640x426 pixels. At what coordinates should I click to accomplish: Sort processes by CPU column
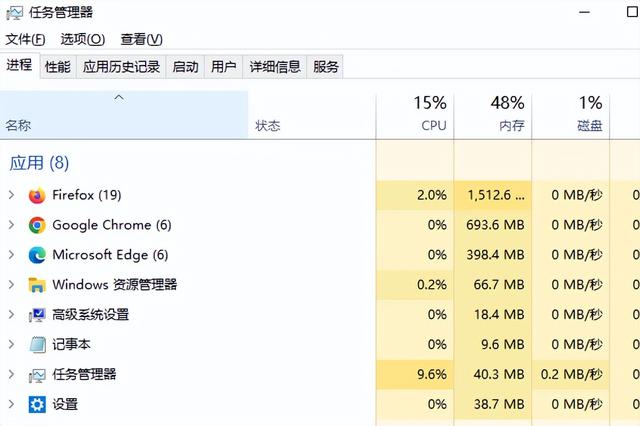[415, 115]
